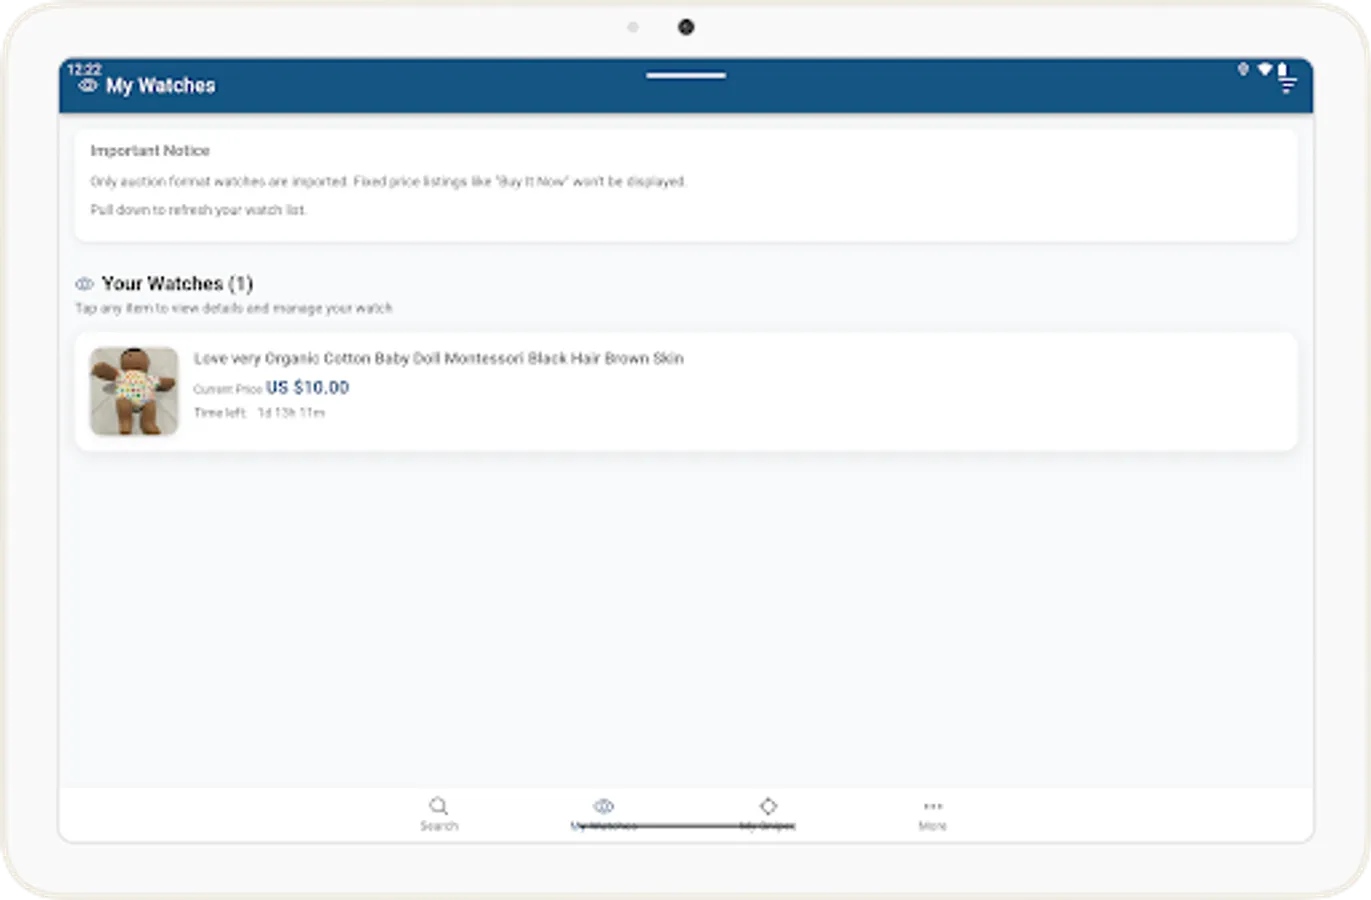Tap the More three-dots icon

[932, 805]
